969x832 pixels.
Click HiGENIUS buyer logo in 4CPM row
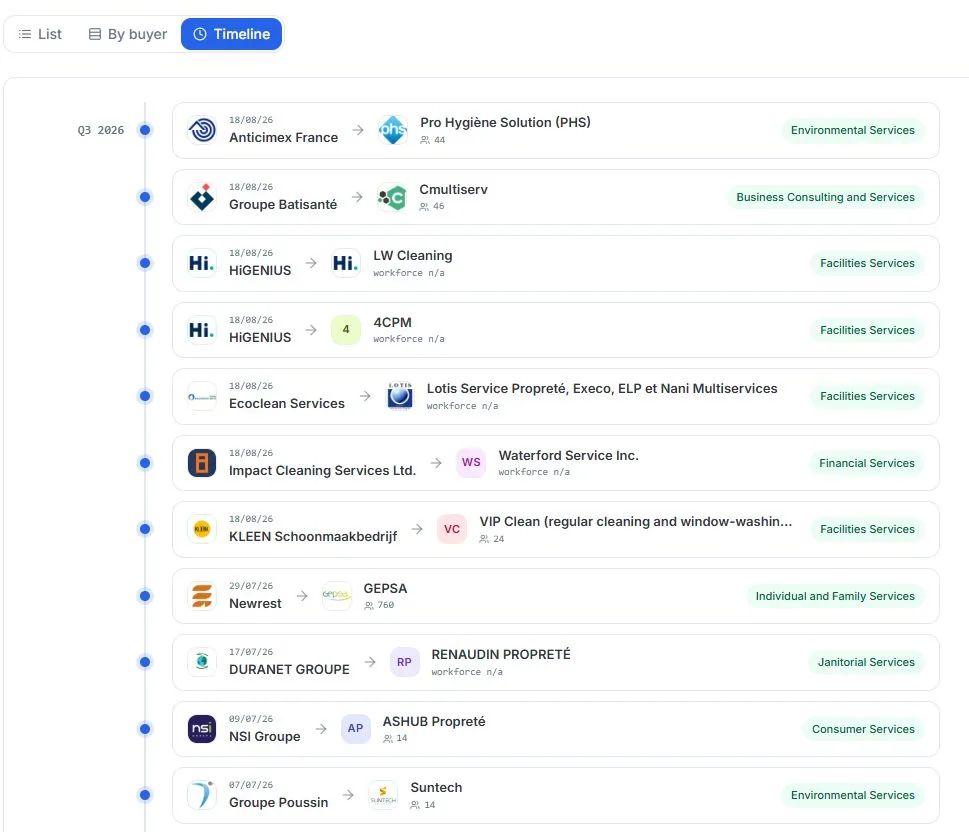coord(202,330)
